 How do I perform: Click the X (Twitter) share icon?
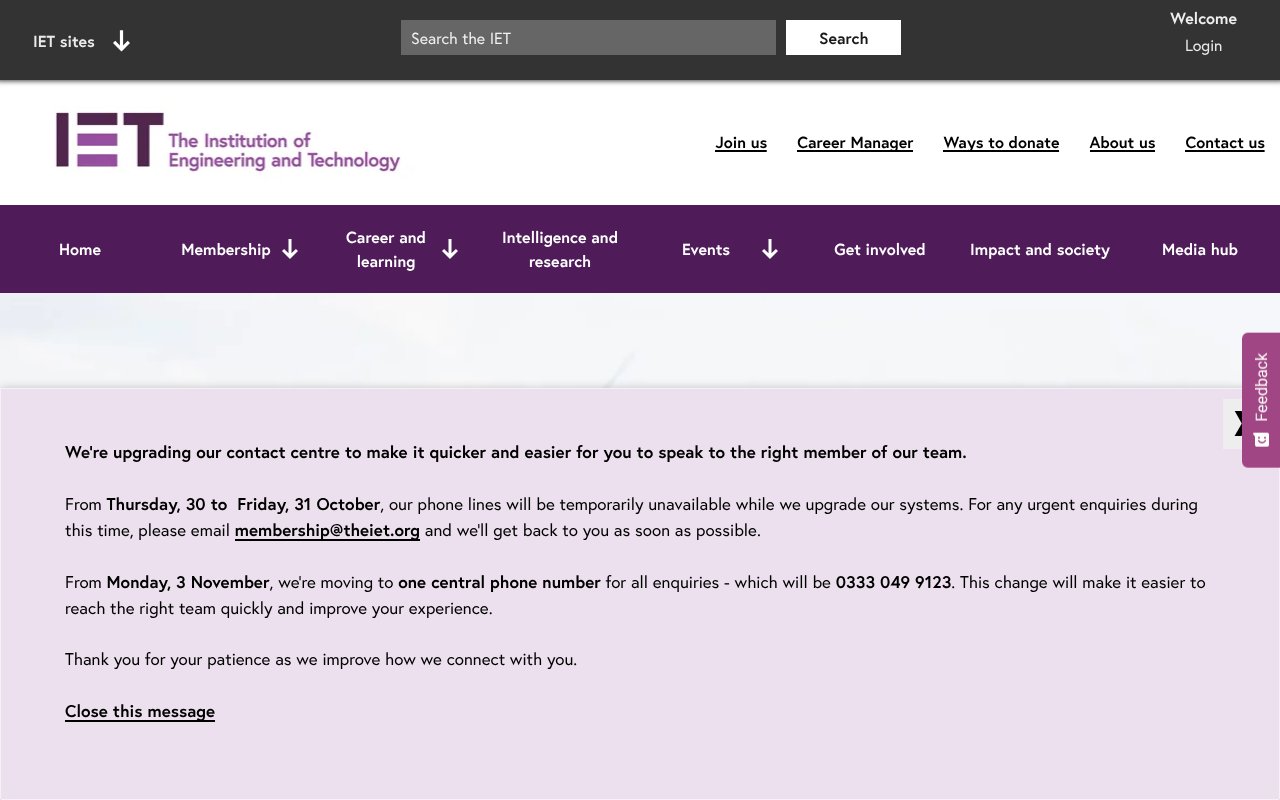[x=1240, y=423]
